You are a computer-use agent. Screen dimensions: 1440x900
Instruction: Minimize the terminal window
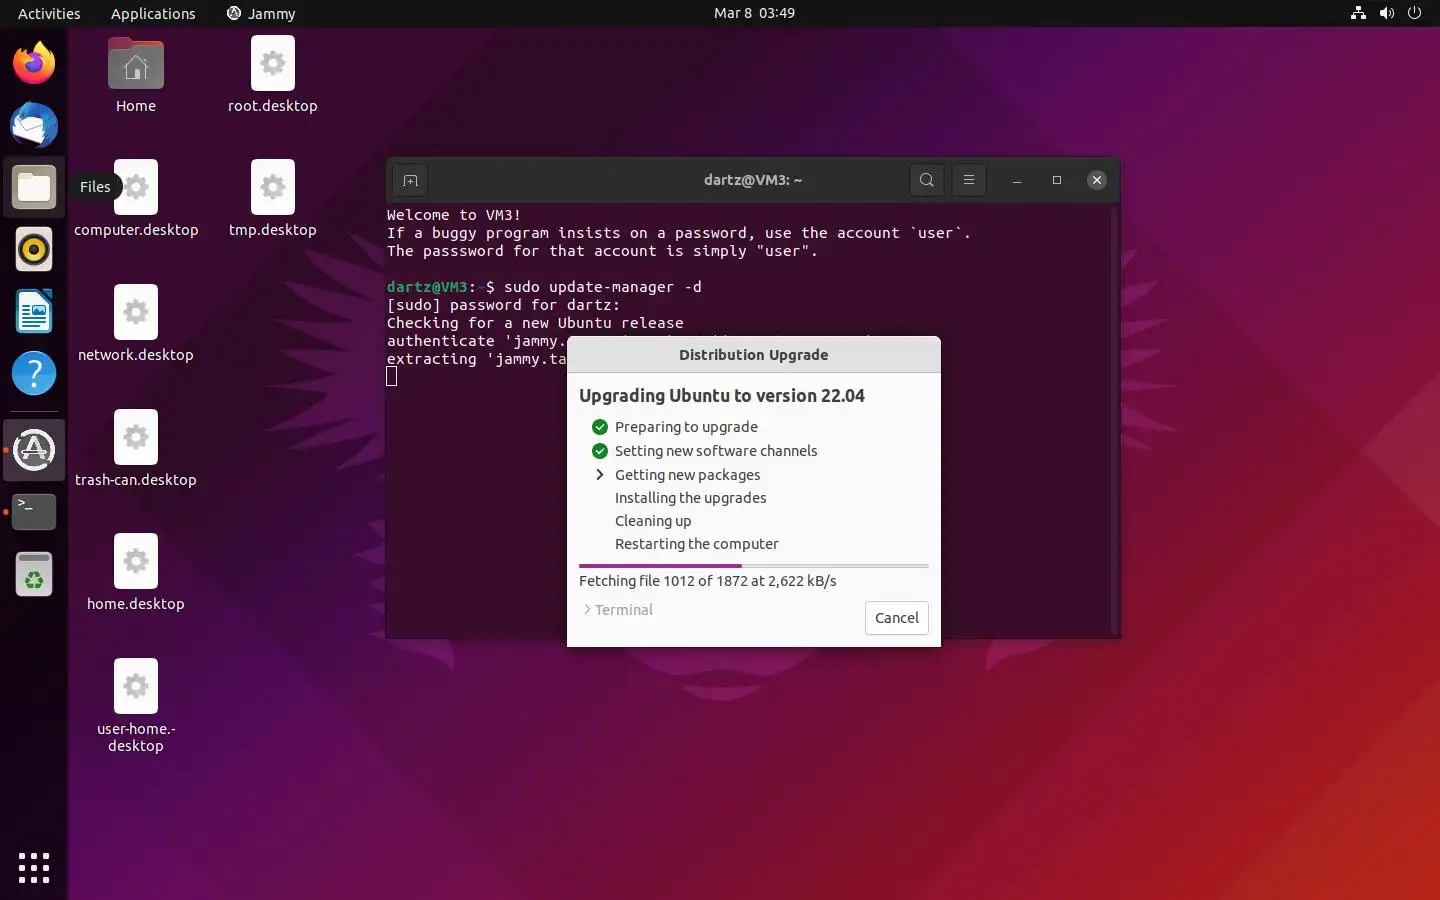pos(1017,180)
